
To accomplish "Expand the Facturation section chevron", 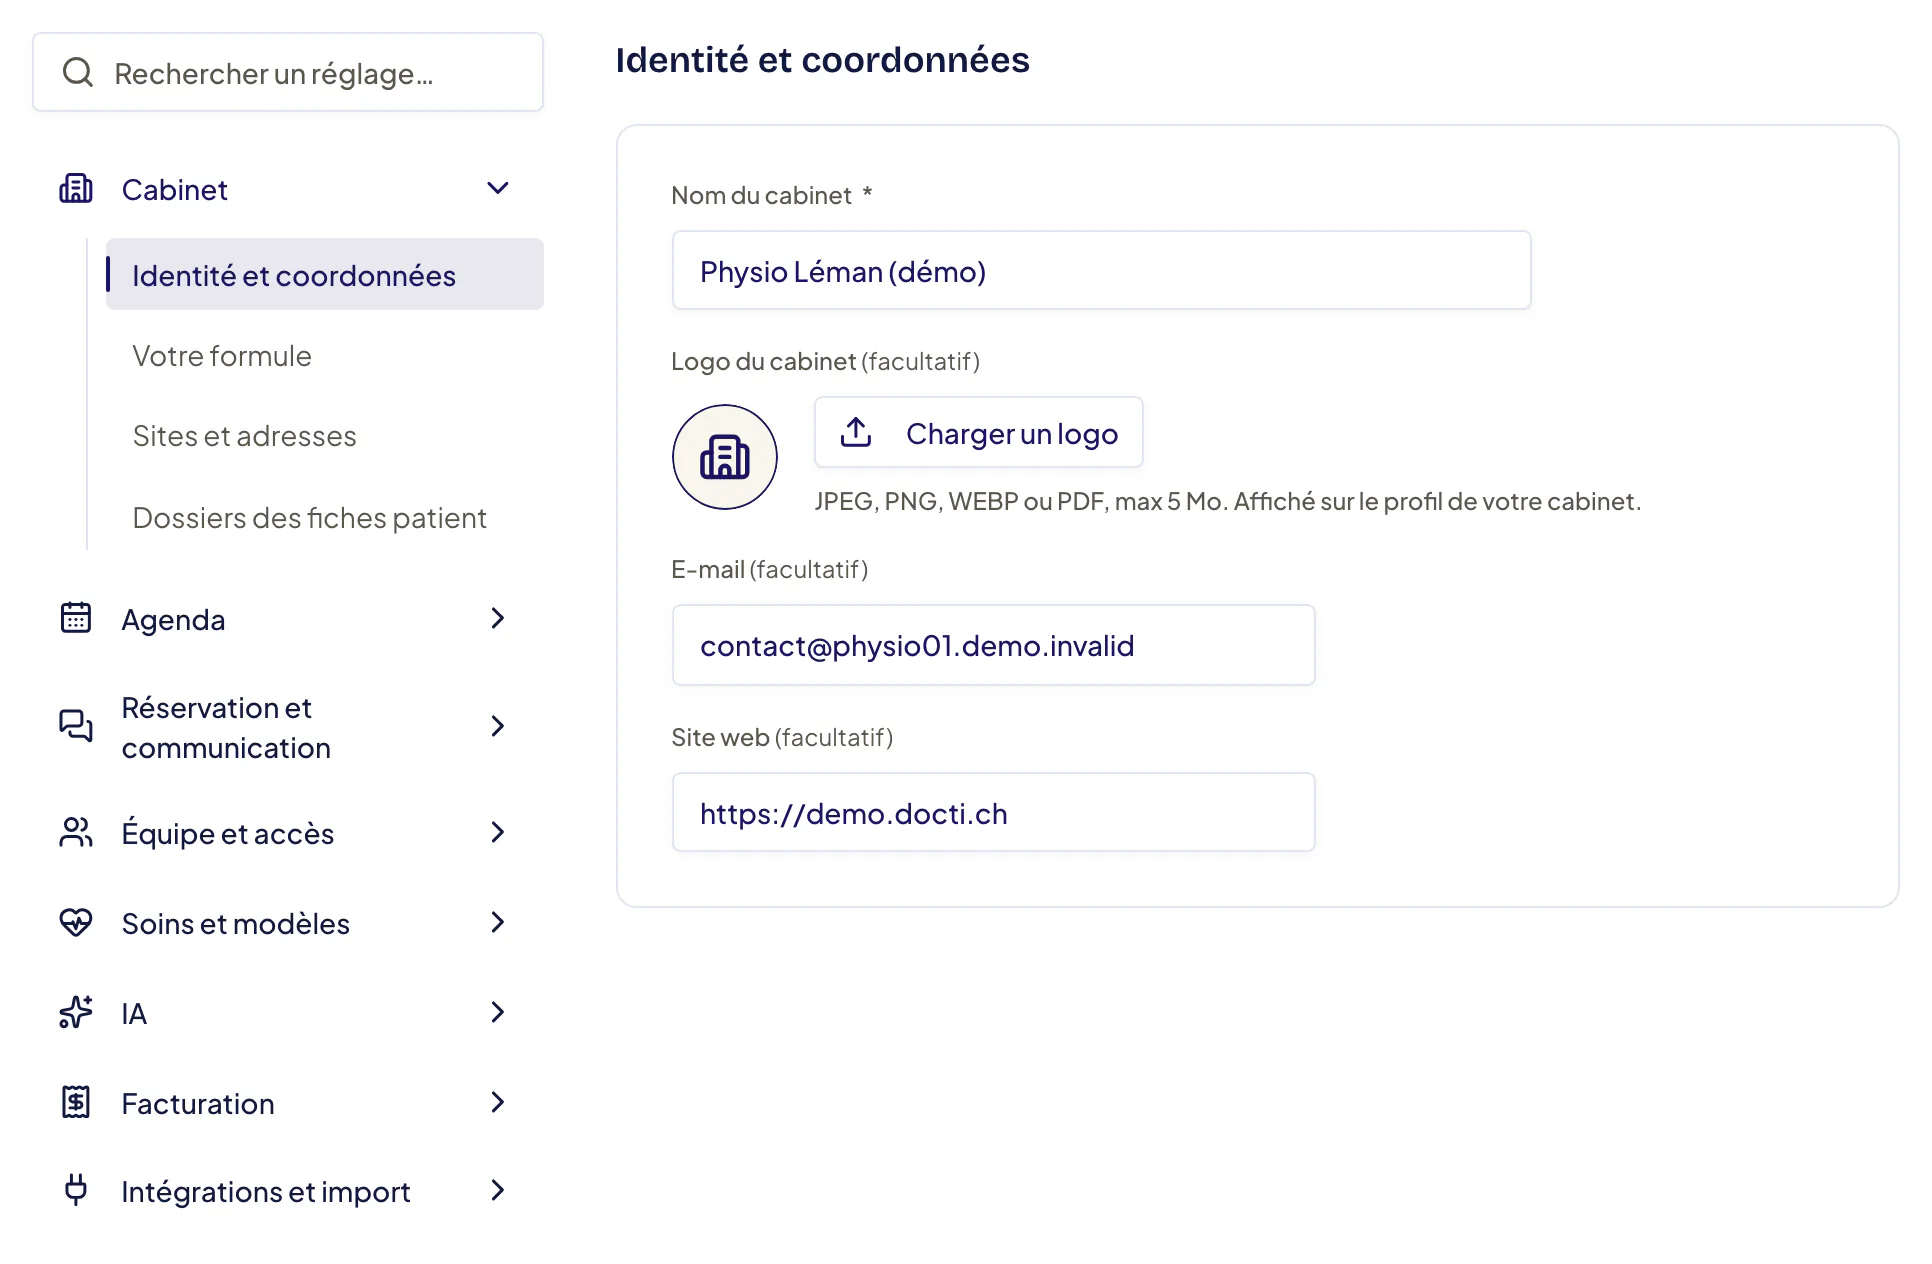I will coord(498,1102).
